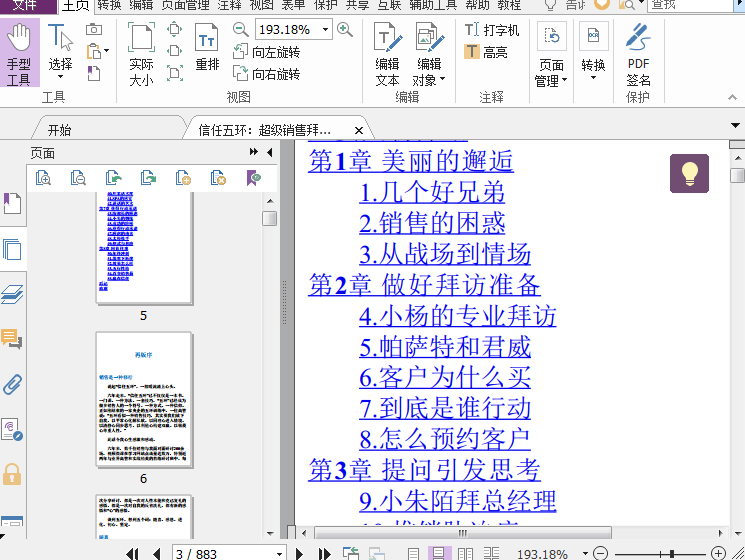Open link 8.怎么预约客户

pos(445,438)
